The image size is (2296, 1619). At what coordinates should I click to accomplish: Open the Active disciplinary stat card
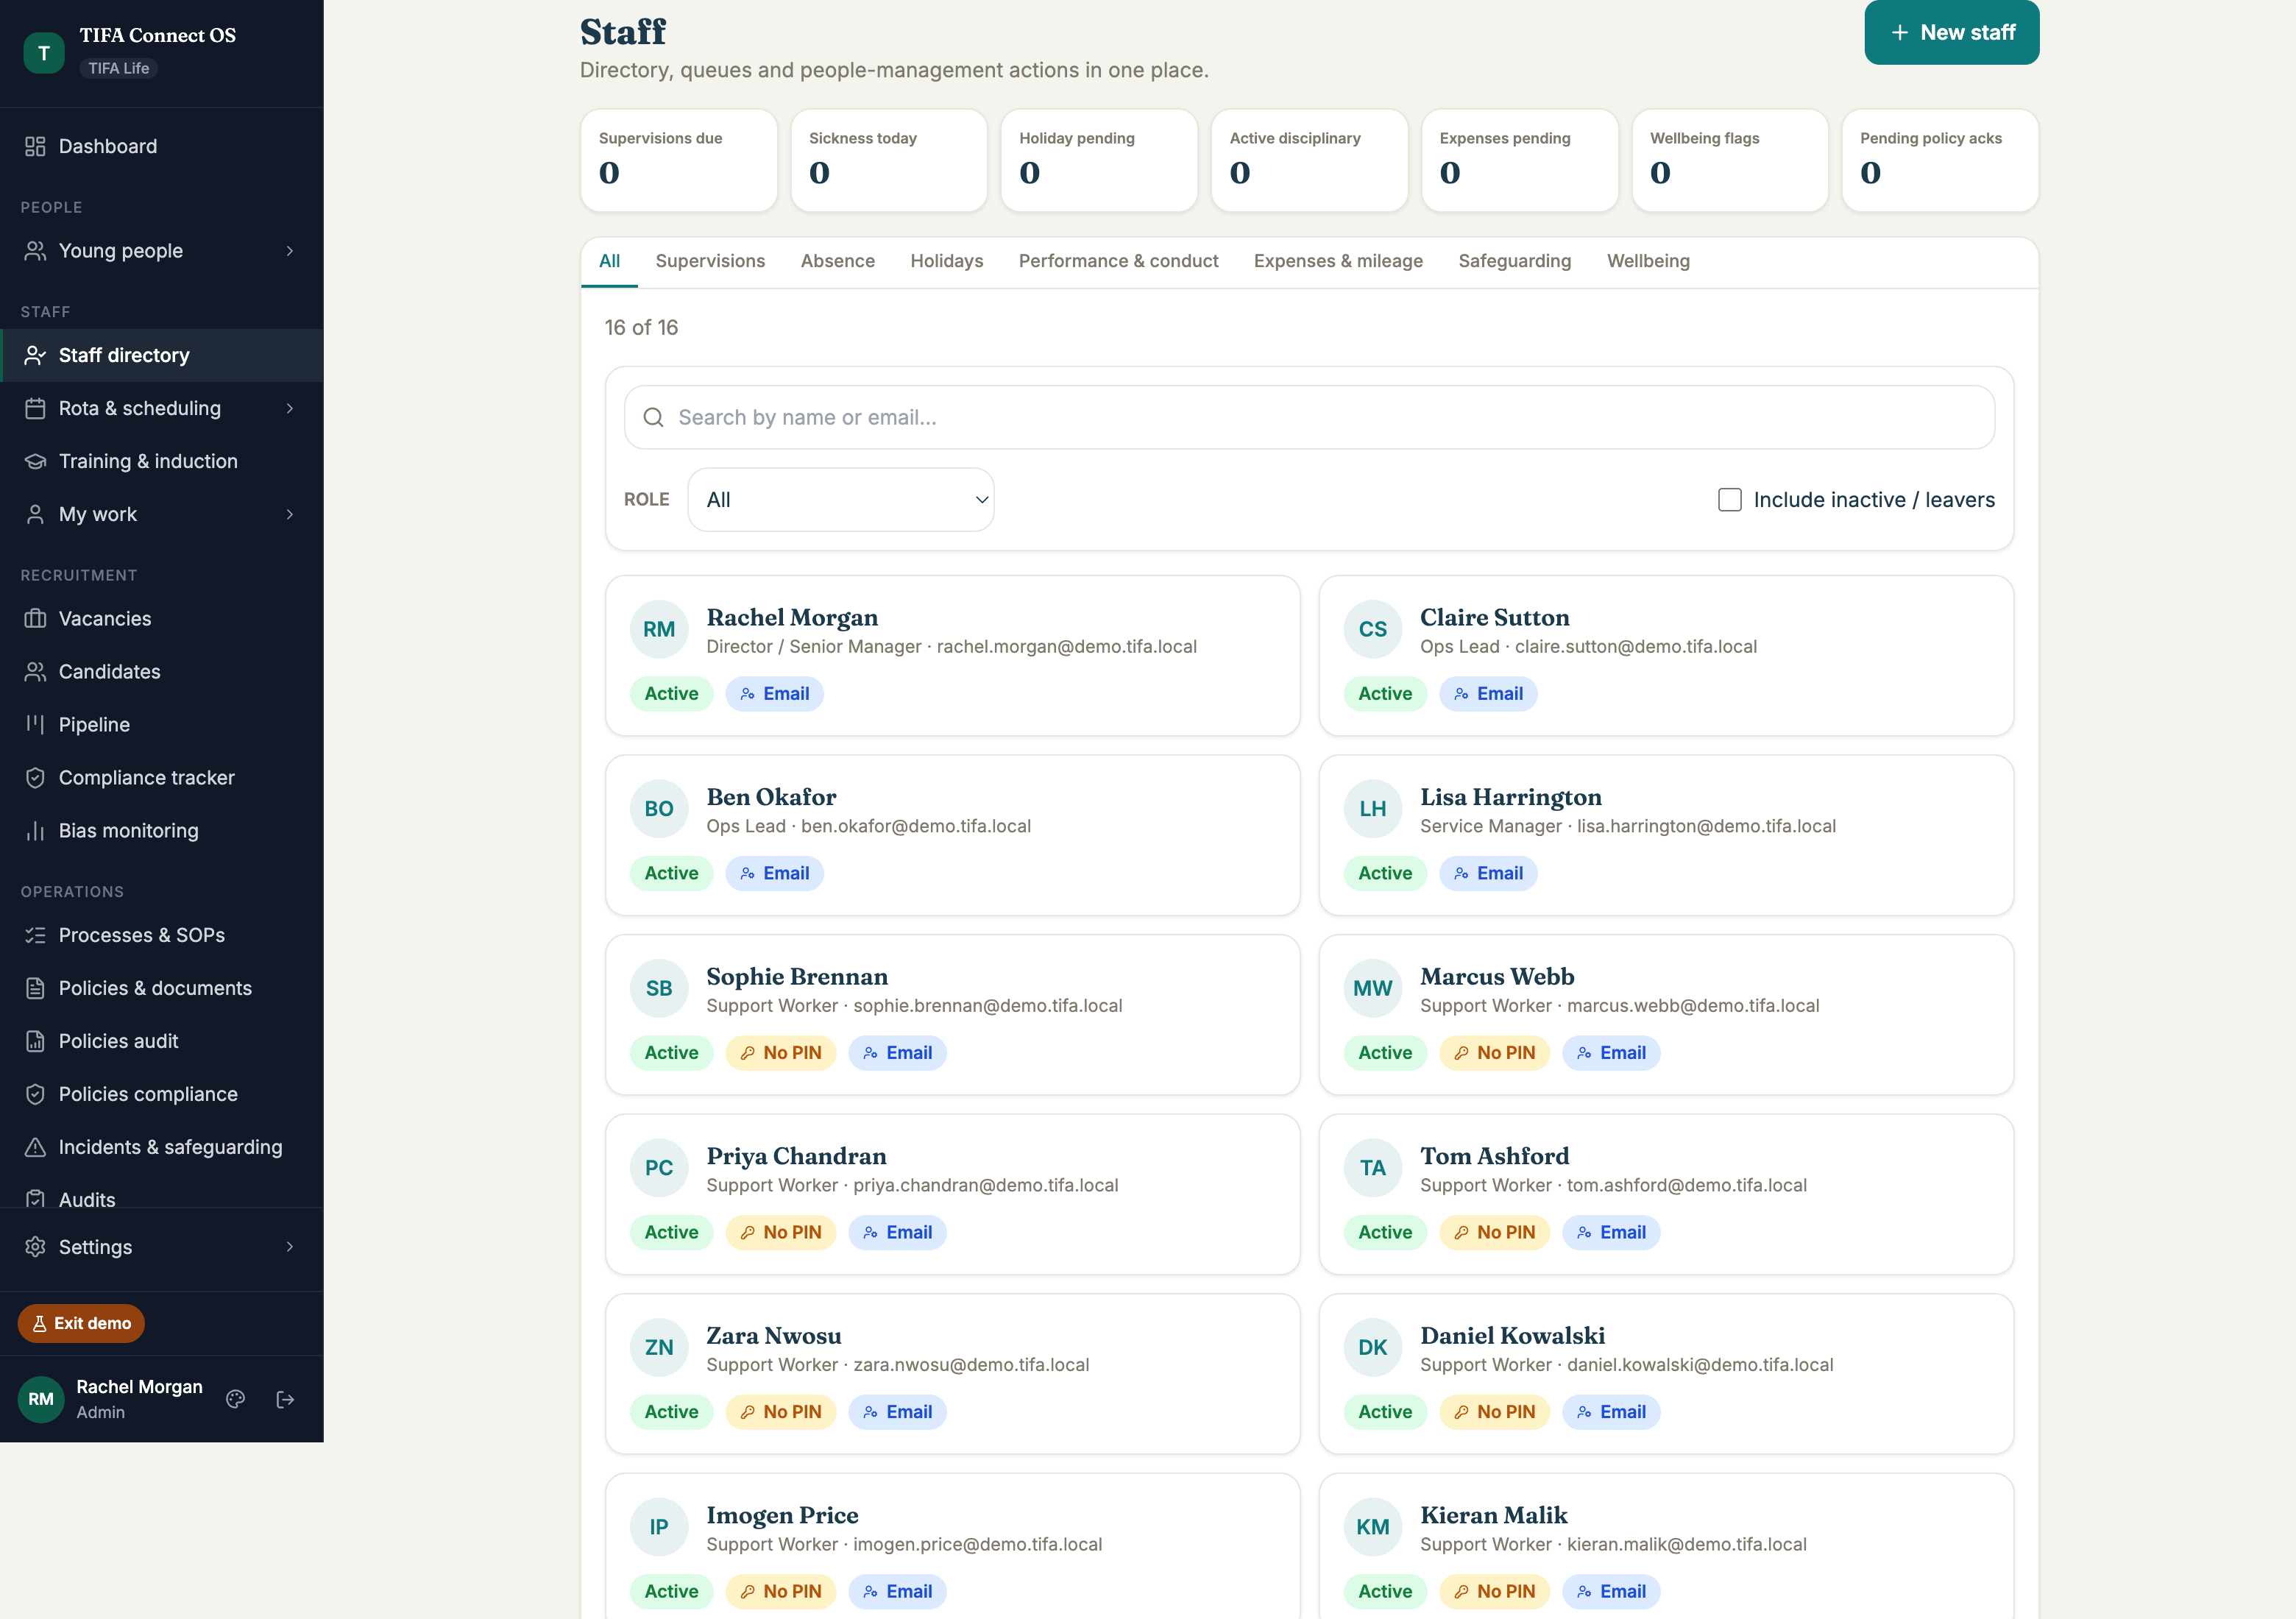(x=1310, y=160)
